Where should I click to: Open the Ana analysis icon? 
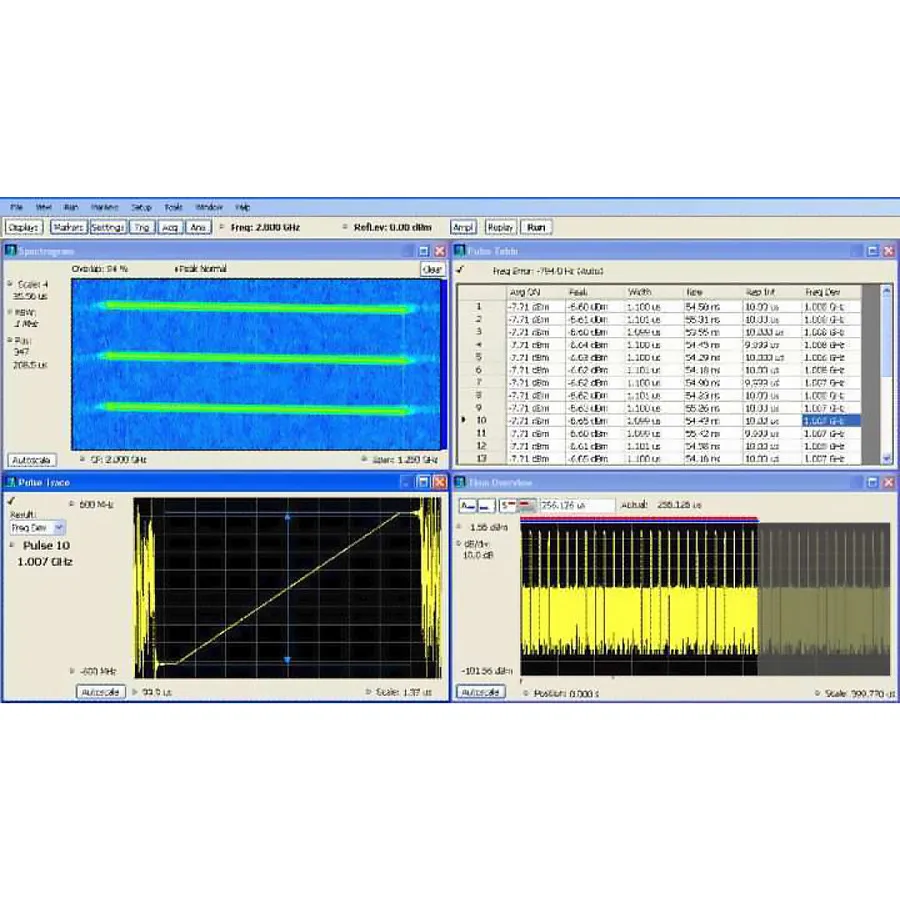point(197,227)
